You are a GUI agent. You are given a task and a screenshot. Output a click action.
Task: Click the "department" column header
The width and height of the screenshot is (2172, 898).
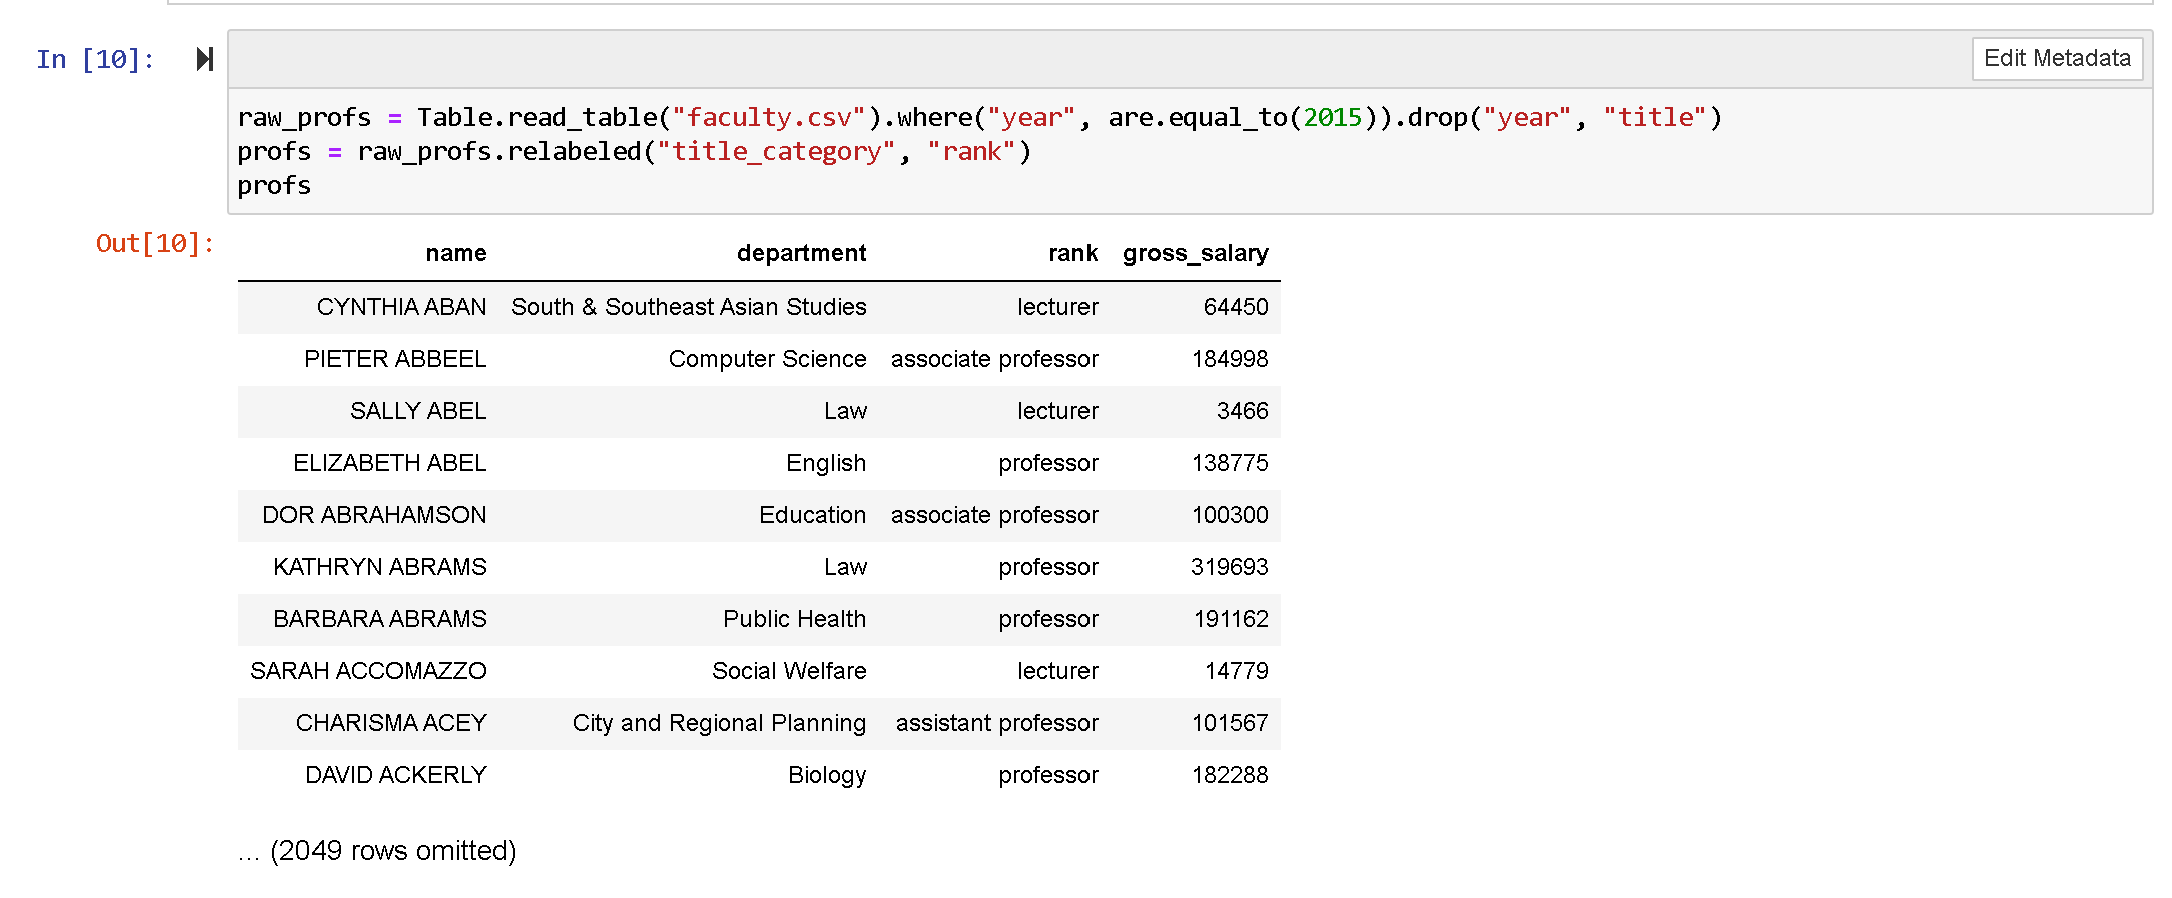pos(801,254)
